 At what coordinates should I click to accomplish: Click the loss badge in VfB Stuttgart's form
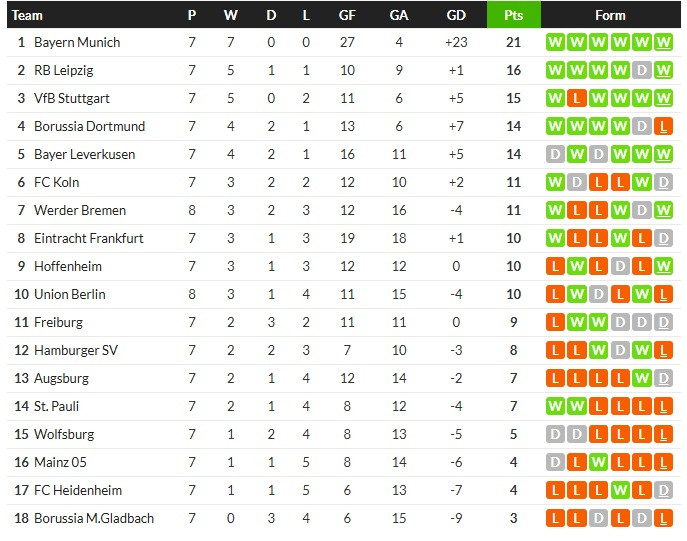click(577, 98)
